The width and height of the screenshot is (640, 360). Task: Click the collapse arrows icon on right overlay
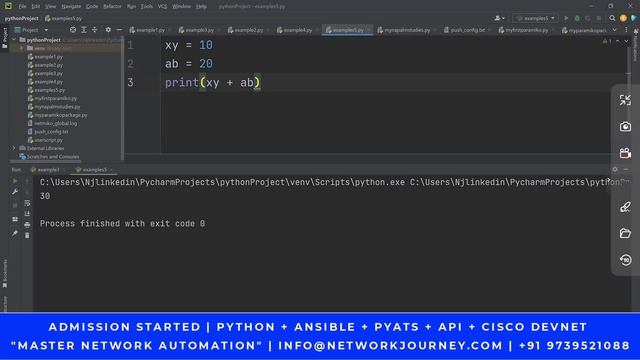[x=625, y=100]
